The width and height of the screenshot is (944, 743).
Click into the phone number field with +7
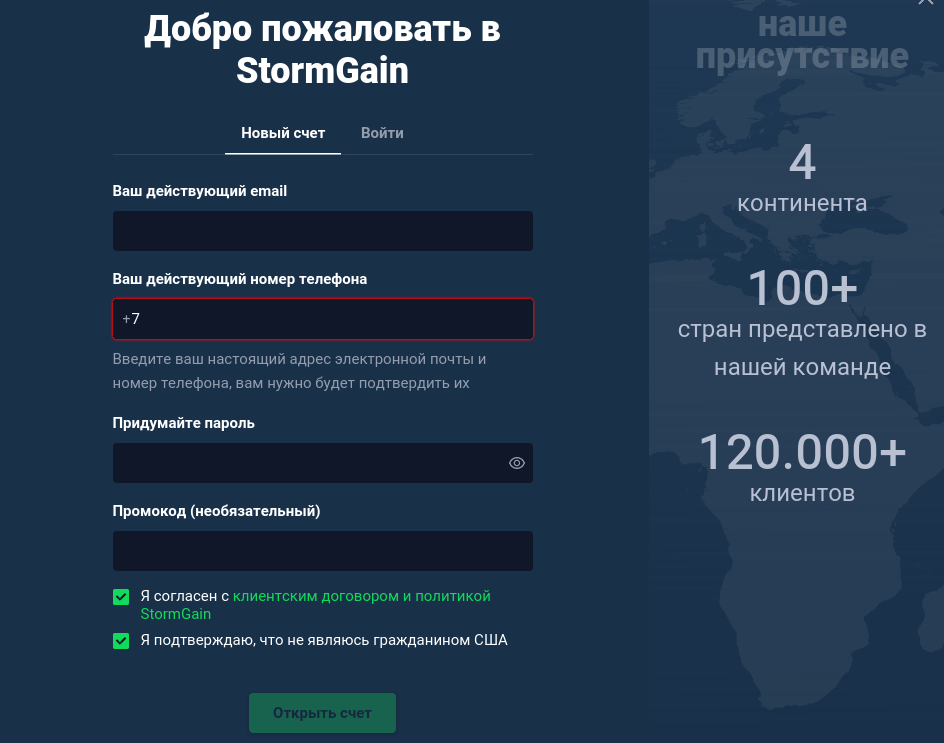click(x=322, y=319)
